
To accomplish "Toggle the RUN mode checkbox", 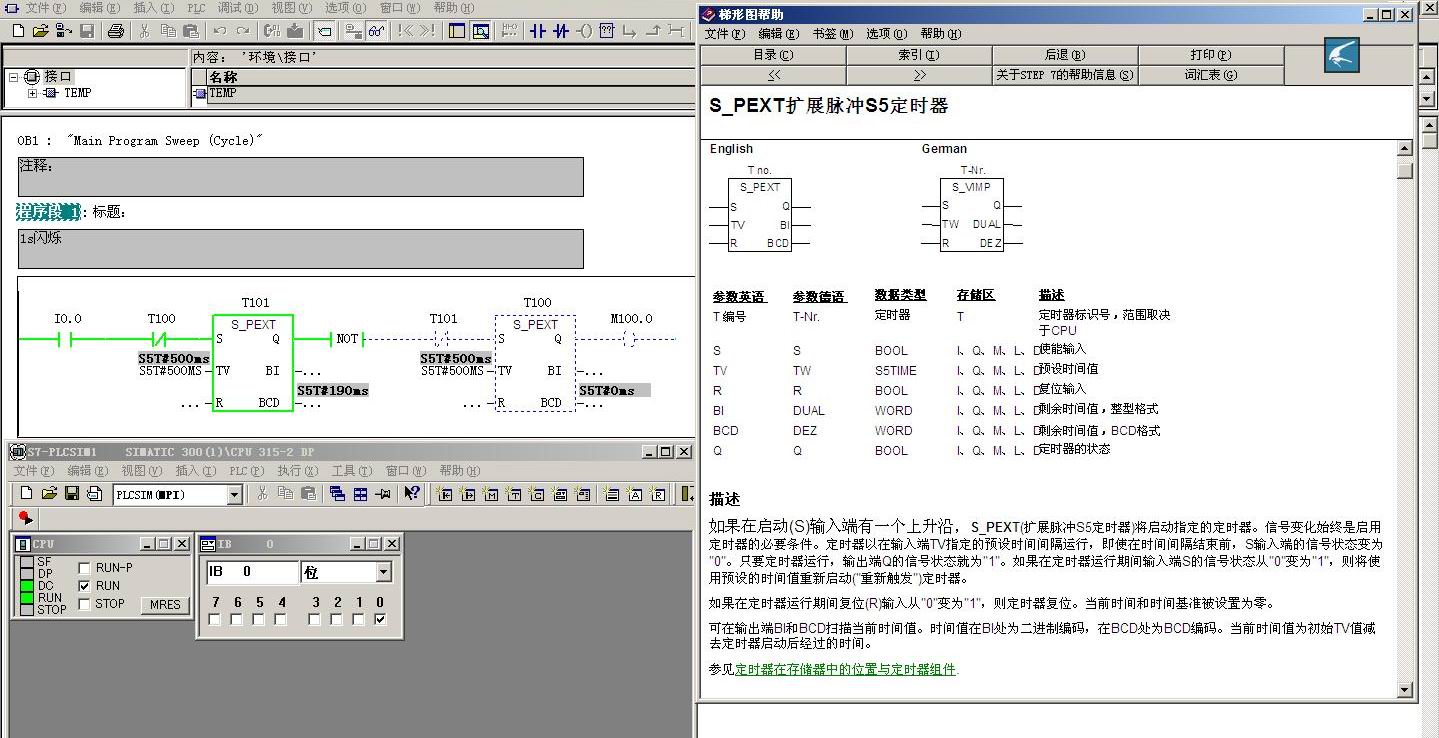I will pos(84,586).
